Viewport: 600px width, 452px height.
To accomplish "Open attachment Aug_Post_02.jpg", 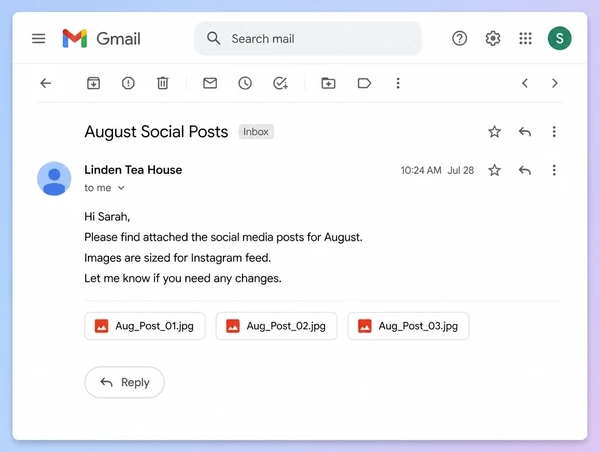I will pos(276,326).
